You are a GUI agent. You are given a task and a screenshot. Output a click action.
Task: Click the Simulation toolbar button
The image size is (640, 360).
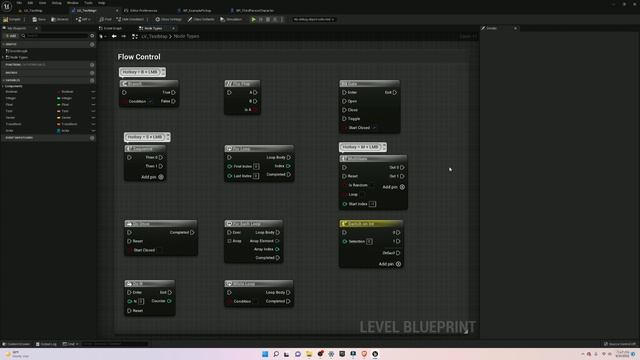[x=231, y=19]
